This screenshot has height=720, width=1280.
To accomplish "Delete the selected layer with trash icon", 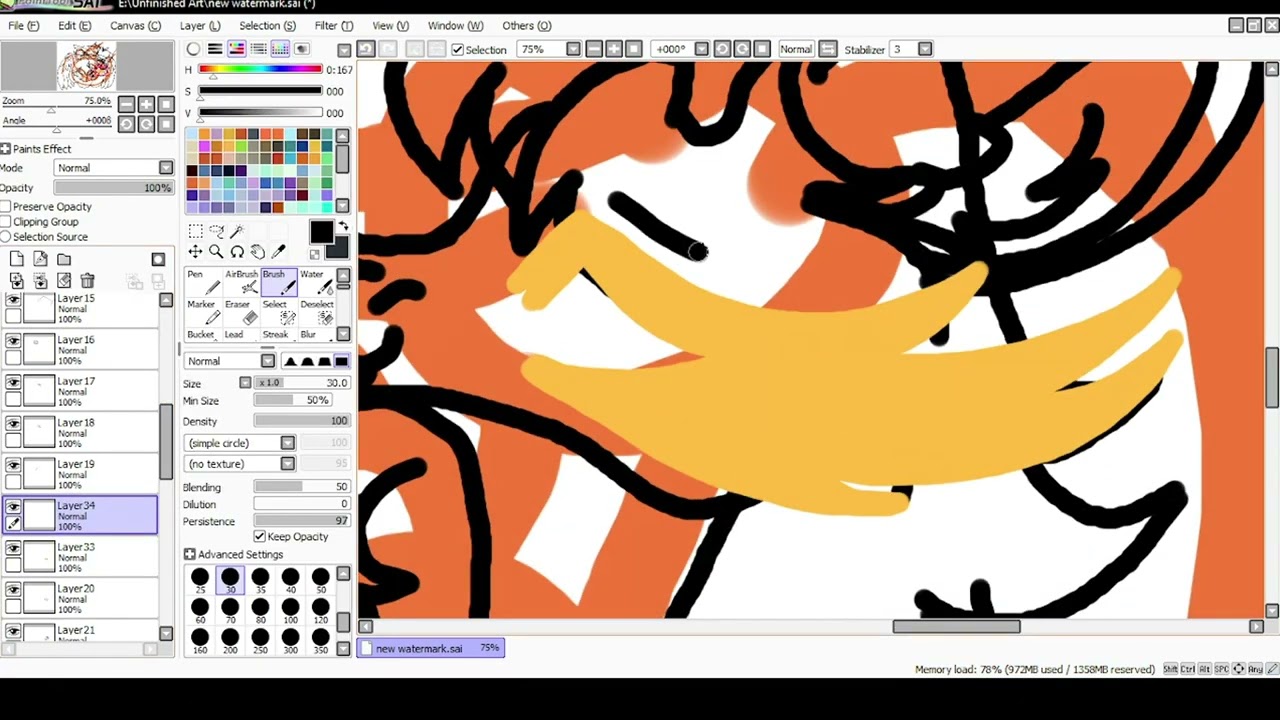I will point(87,281).
